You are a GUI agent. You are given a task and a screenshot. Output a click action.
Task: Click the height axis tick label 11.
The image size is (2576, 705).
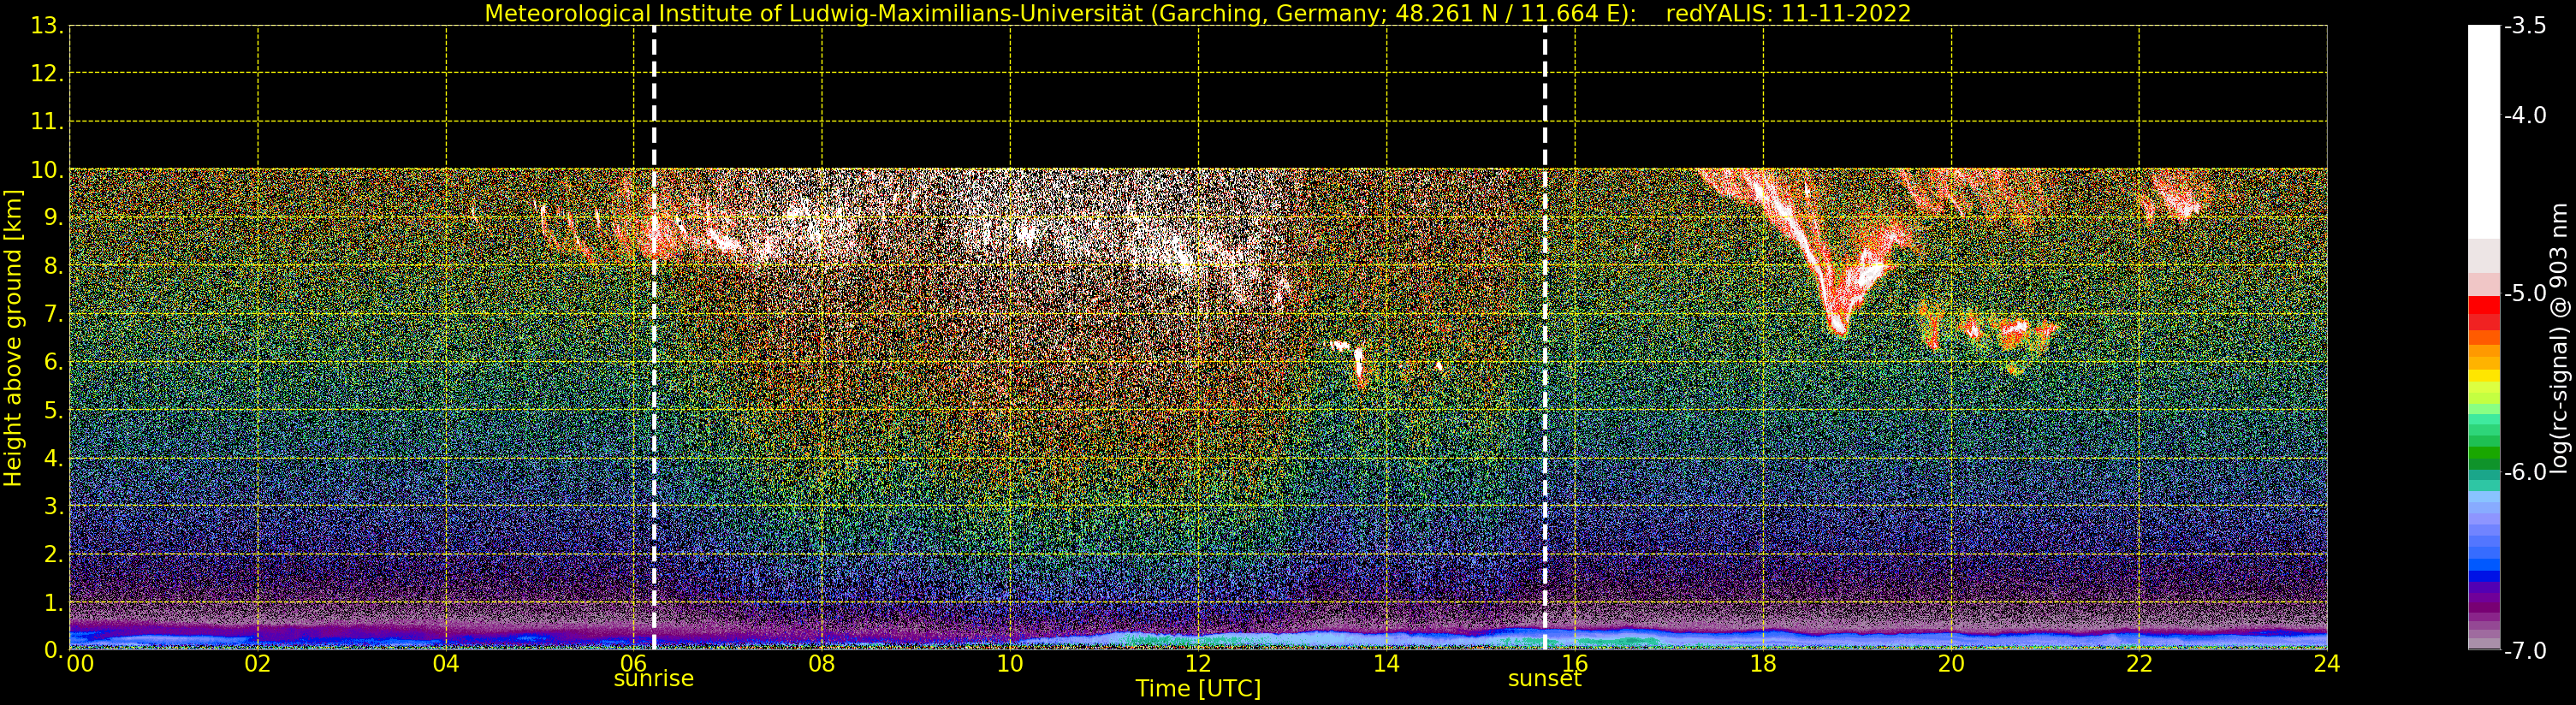point(47,122)
